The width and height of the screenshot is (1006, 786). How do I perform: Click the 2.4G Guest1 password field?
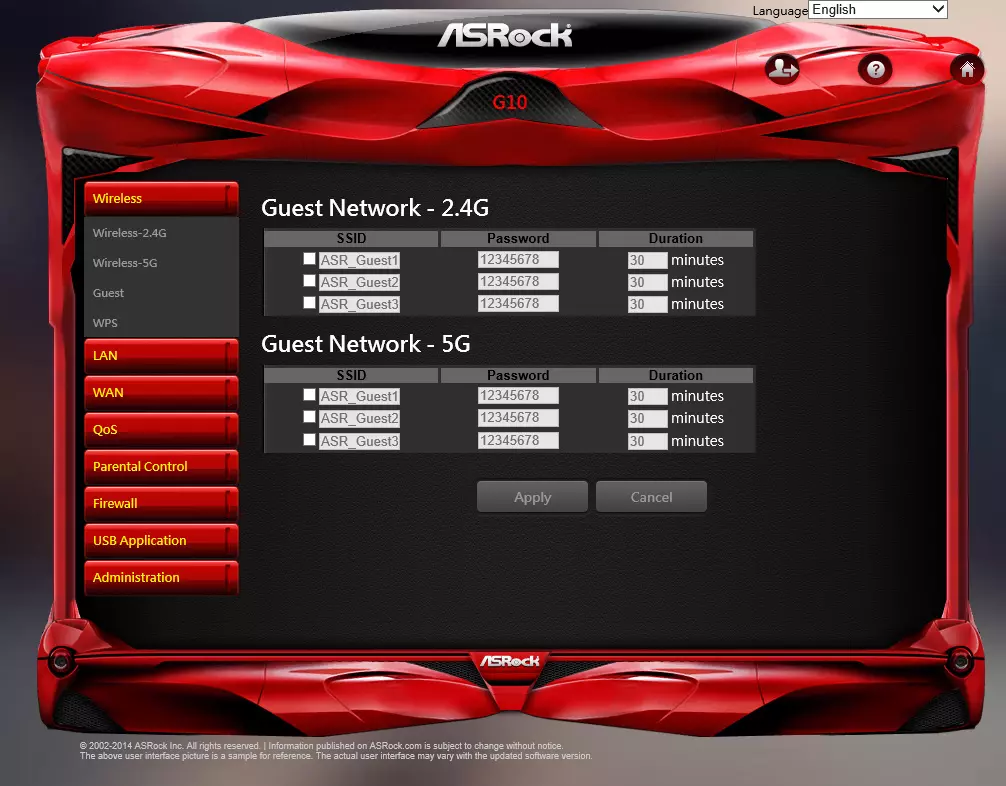pos(518,259)
